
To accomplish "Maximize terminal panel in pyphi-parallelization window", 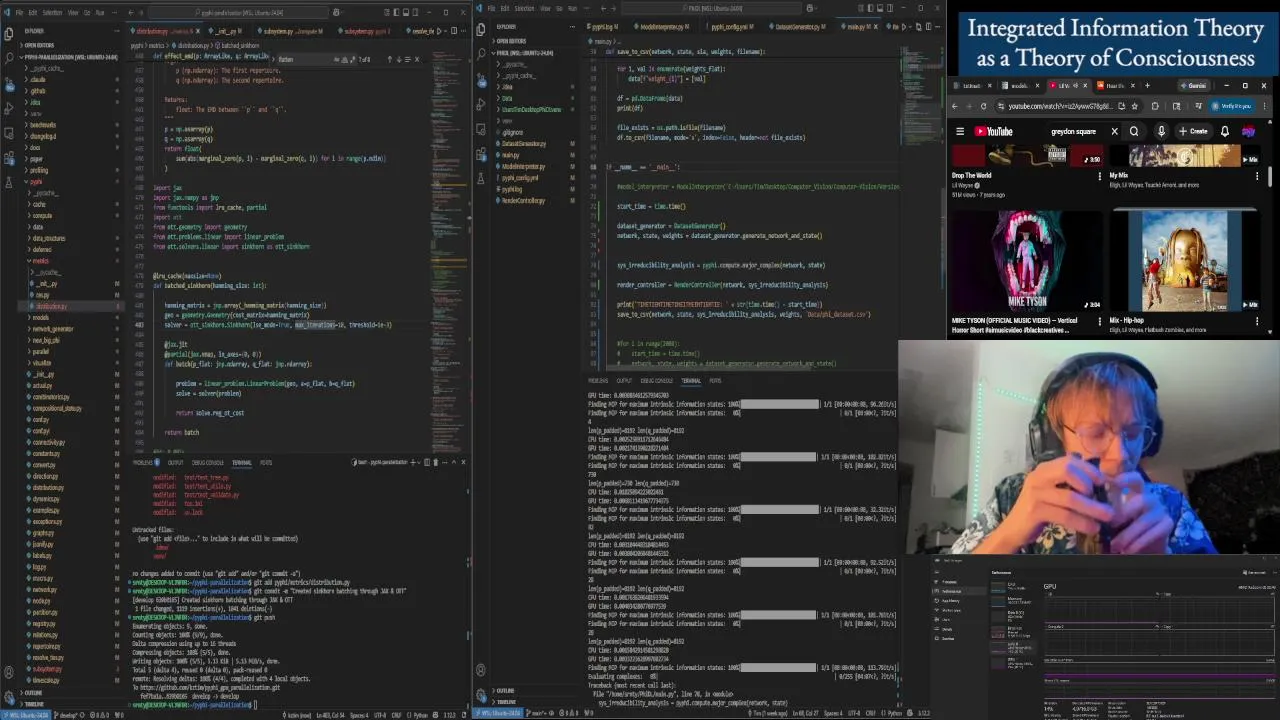I will 454,462.
